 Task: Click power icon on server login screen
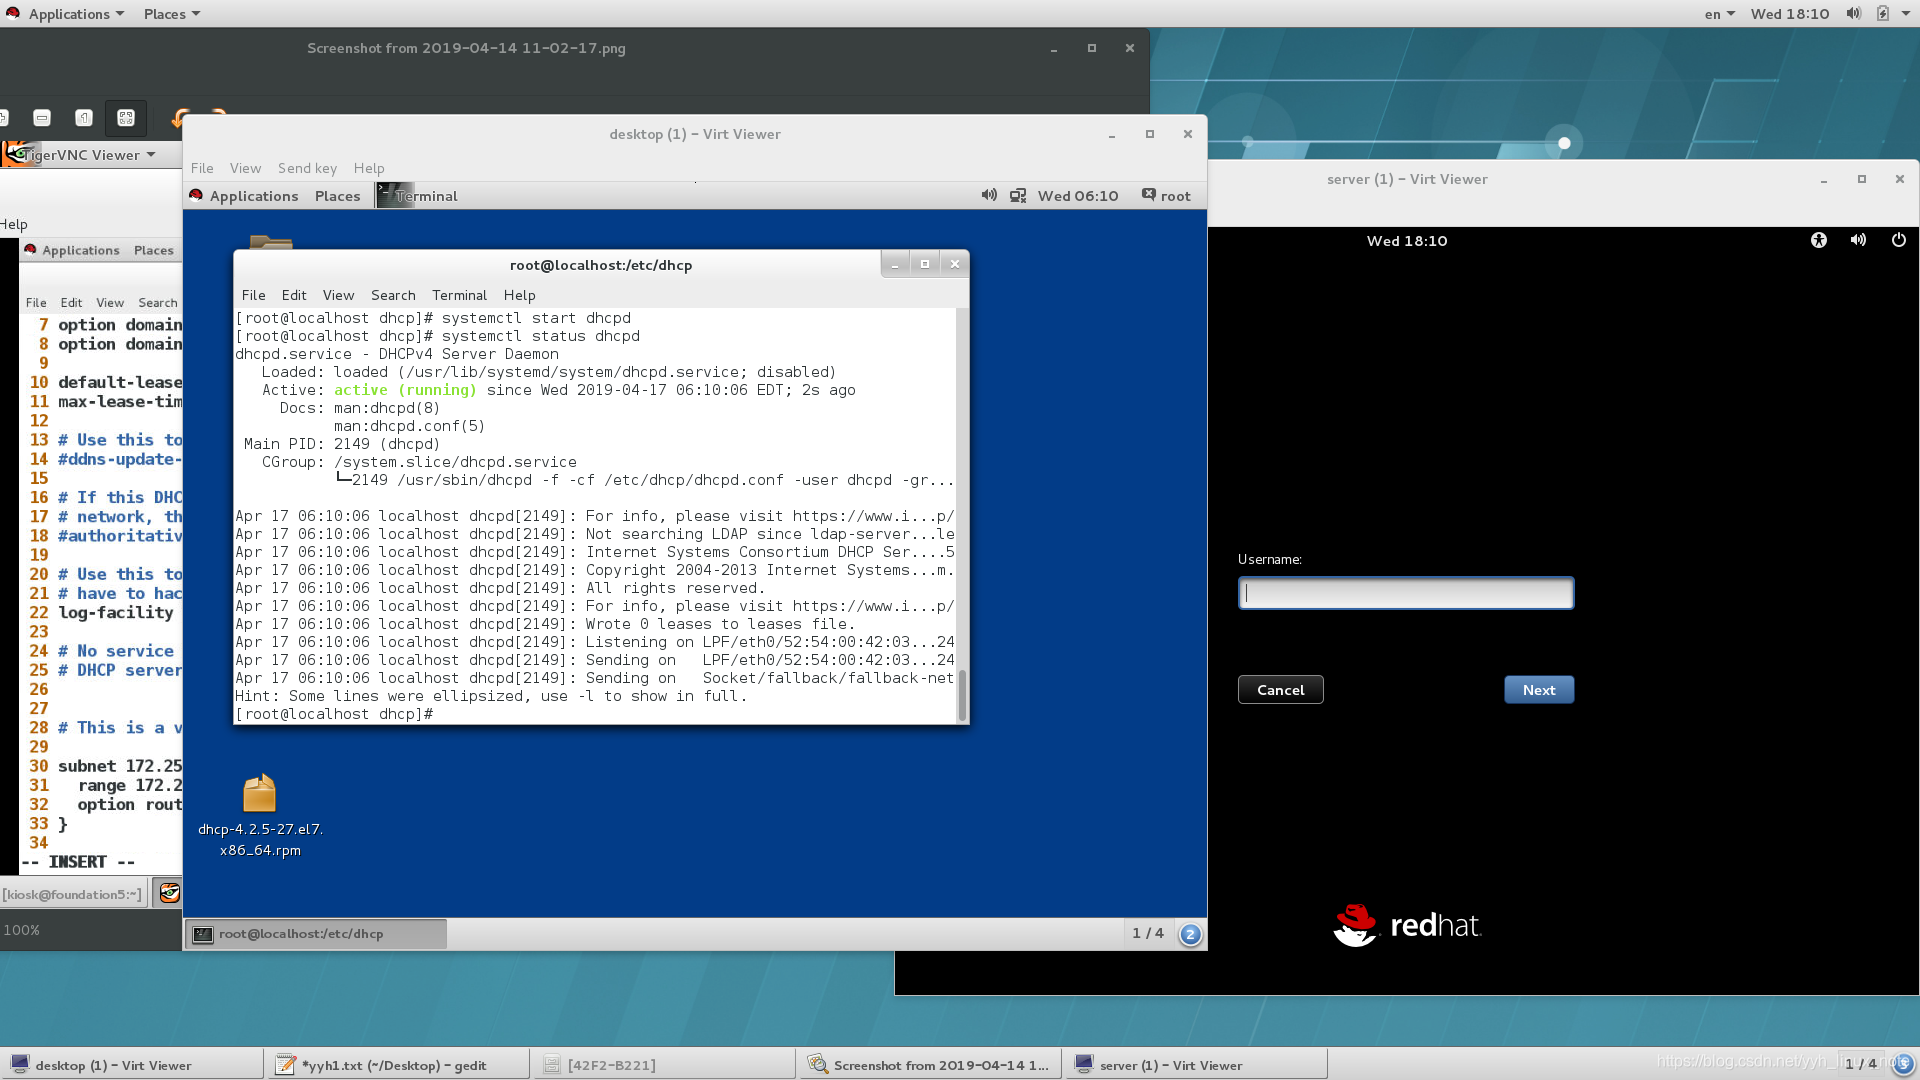pos(1898,240)
